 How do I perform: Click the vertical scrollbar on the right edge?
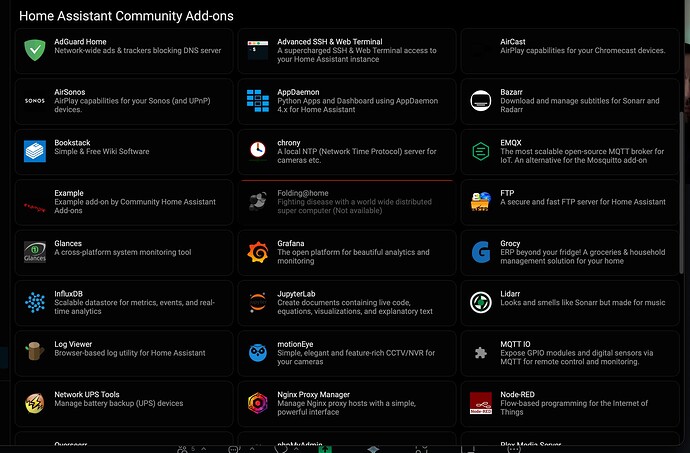(x=682, y=193)
